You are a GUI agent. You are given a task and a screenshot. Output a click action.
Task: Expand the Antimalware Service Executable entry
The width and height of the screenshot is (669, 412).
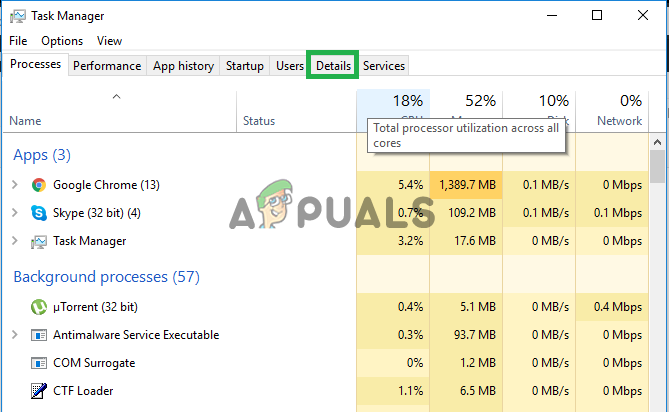click(x=14, y=335)
